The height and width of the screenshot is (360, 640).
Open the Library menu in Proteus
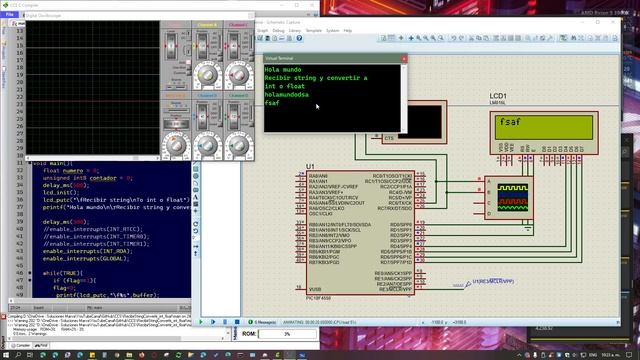[x=295, y=31]
